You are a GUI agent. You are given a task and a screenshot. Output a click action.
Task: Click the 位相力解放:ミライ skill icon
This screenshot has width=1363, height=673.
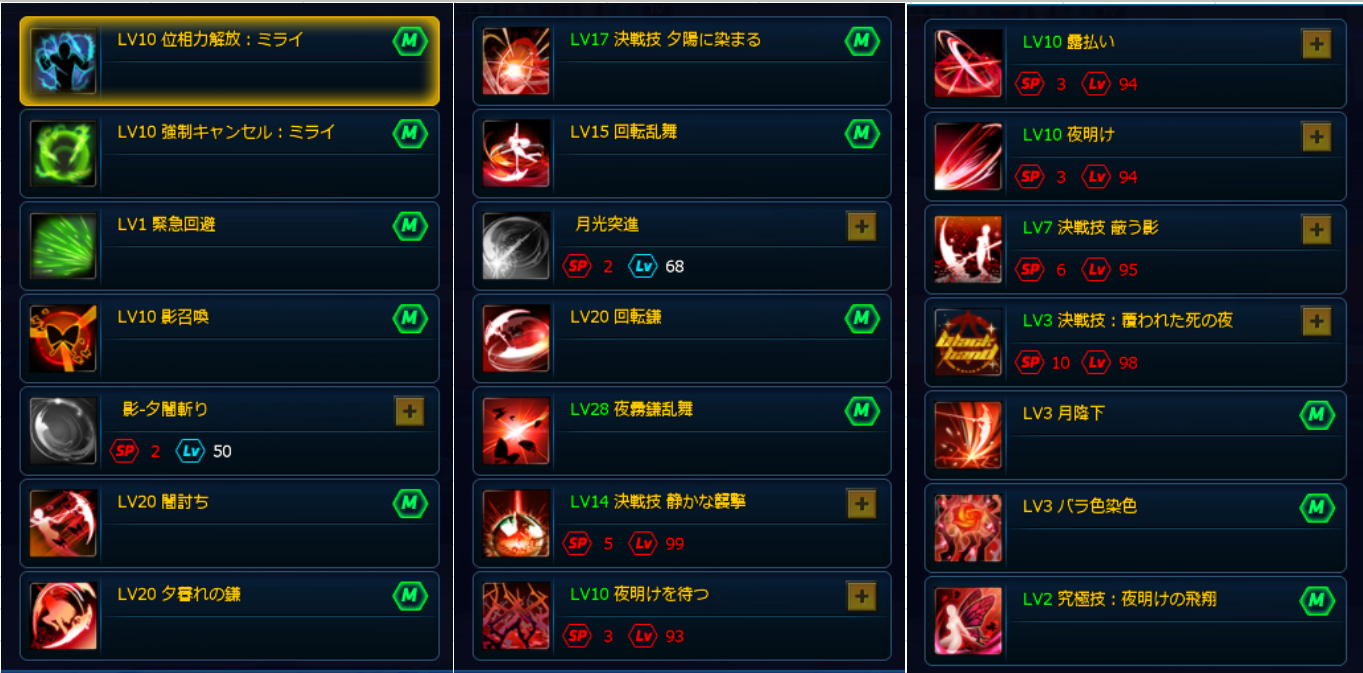[x=63, y=61]
